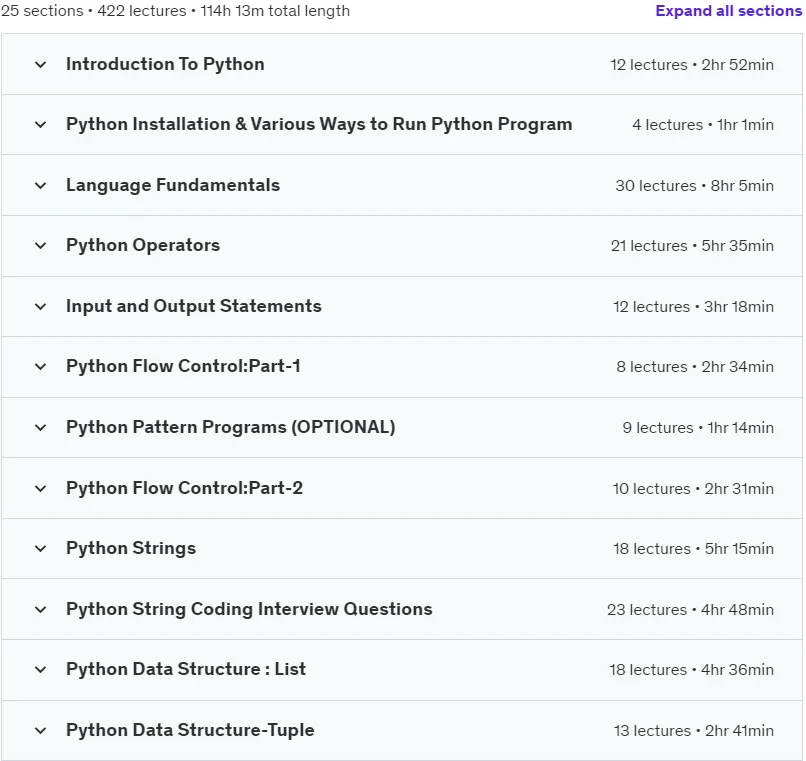
Task: Click the '8 lectures • 2hr 34min' text
Action: coord(695,367)
